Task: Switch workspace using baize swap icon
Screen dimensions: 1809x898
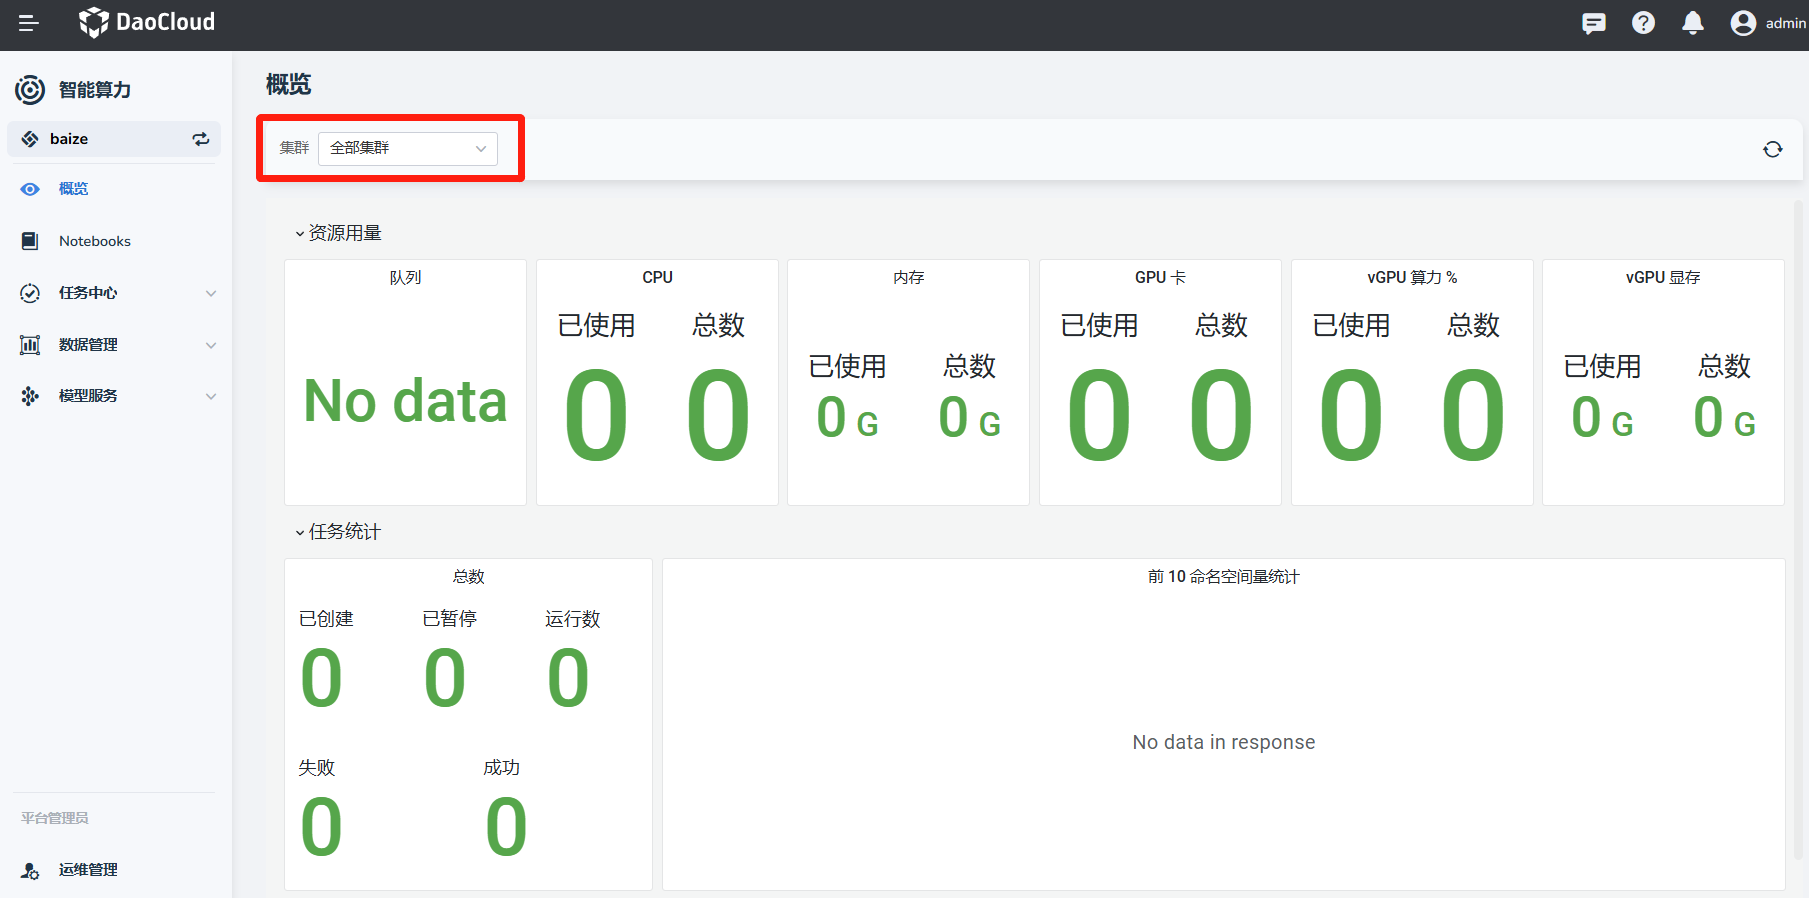Action: [x=201, y=139]
